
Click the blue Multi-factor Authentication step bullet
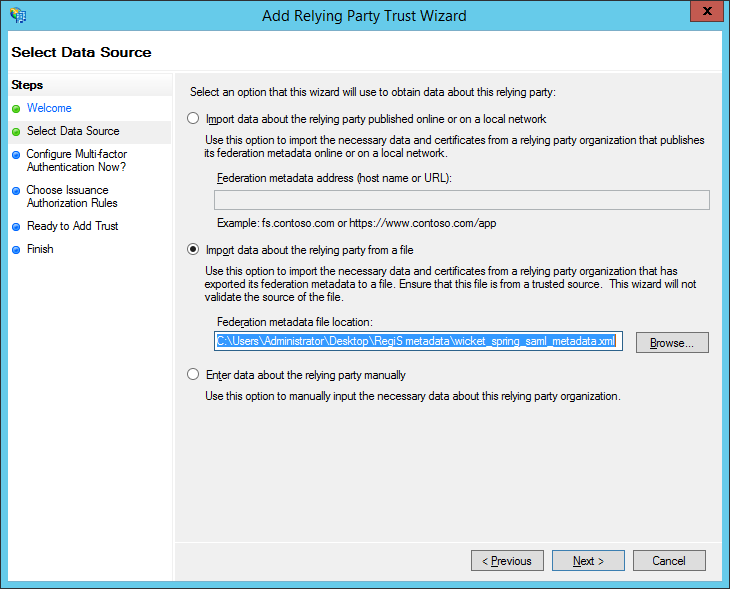coord(16,155)
